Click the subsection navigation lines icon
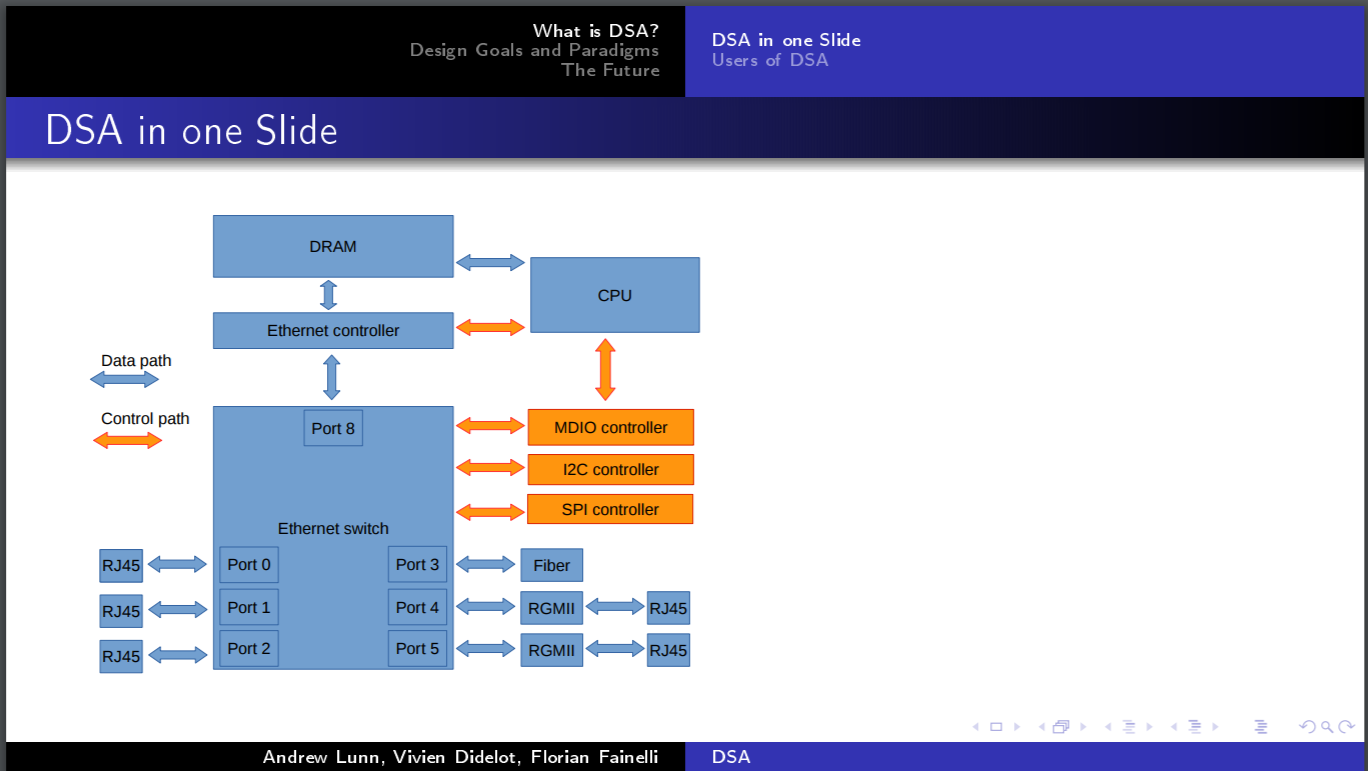 (1129, 727)
